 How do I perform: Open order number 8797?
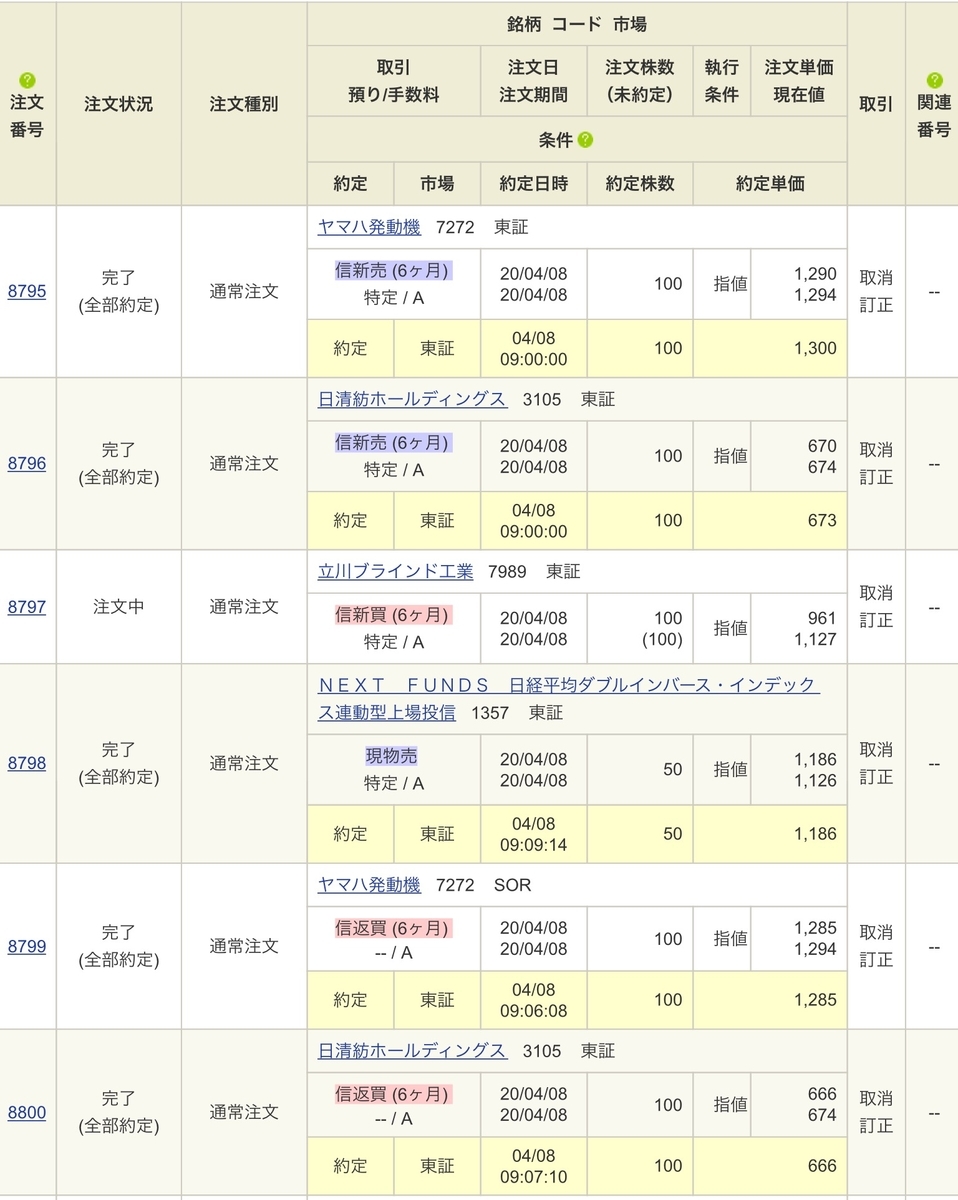pyautogui.click(x=27, y=607)
